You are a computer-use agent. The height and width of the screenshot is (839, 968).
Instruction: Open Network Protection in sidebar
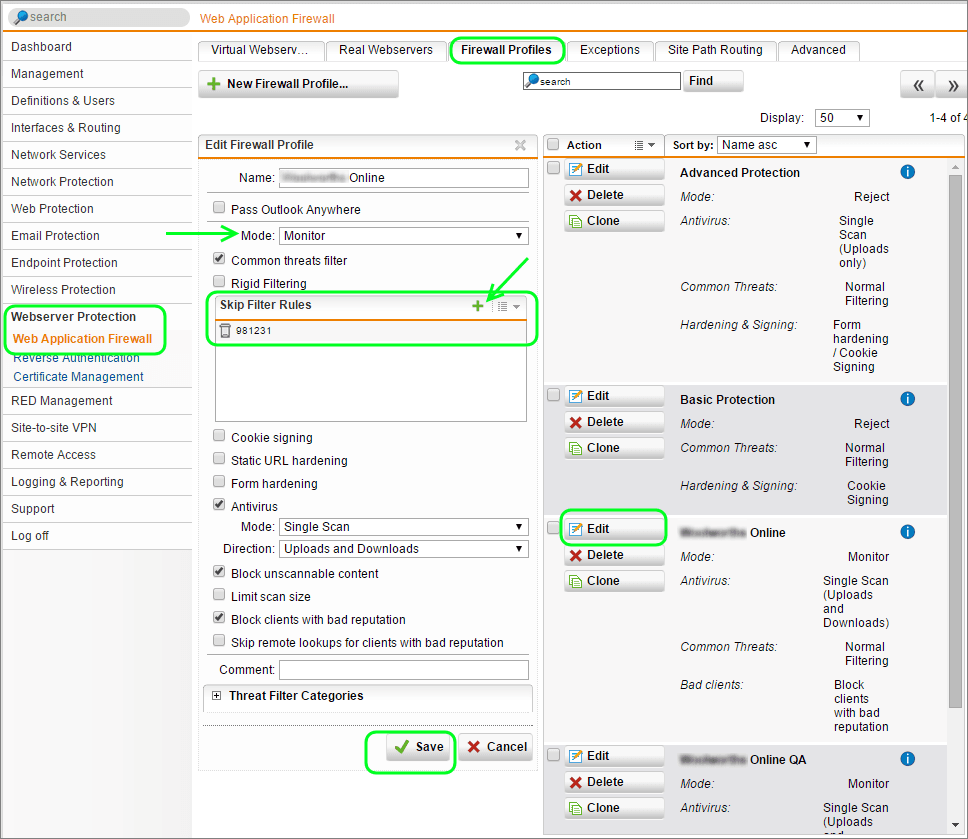point(98,182)
